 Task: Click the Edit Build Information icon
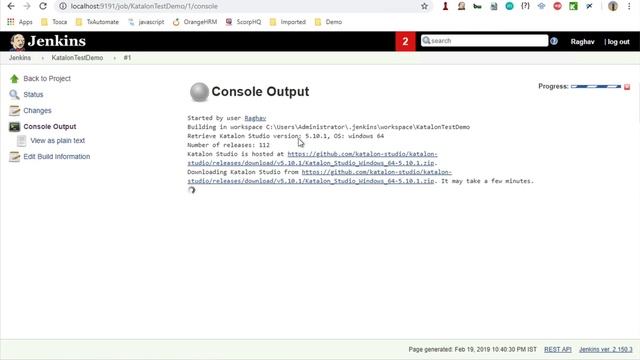click(14, 157)
